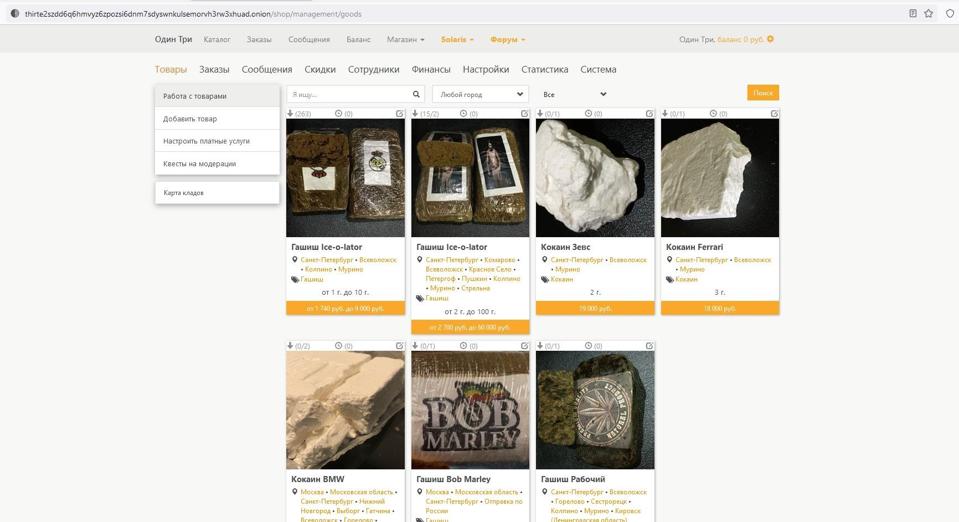Open the Заказы management tab
Image resolution: width=959 pixels, height=522 pixels.
pyautogui.click(x=214, y=69)
